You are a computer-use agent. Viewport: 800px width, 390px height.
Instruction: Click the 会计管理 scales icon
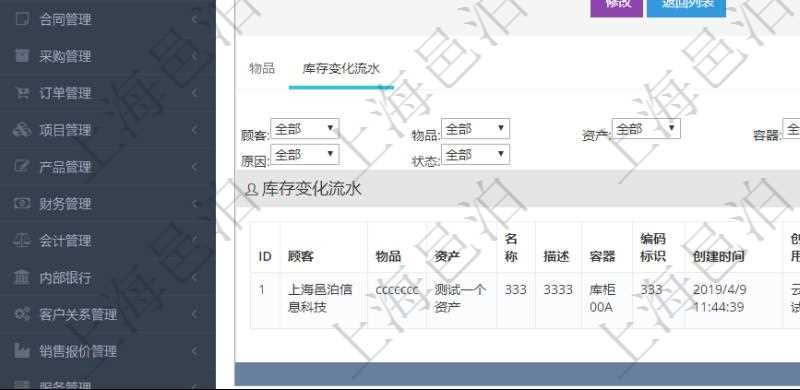22,240
